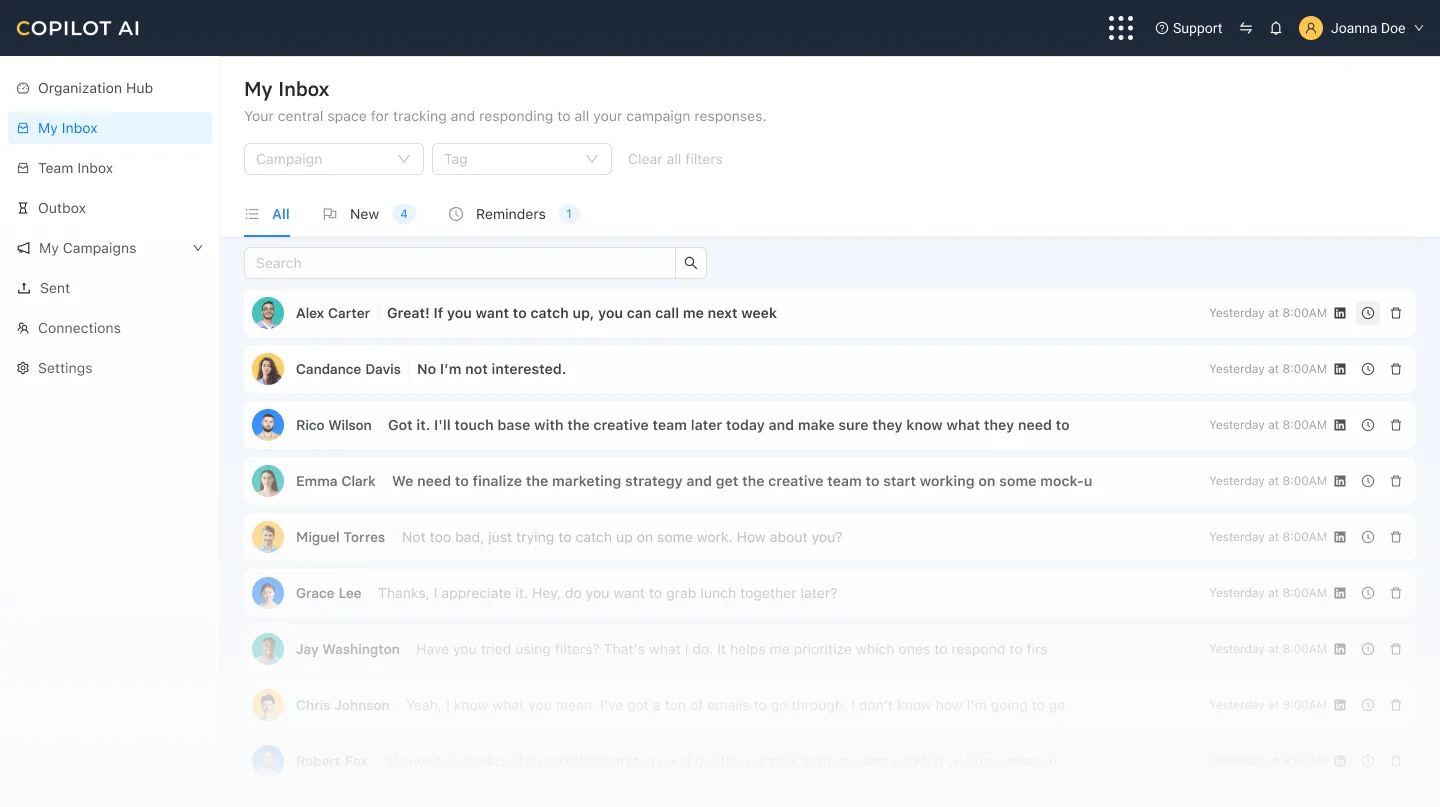Open the Campaign filter dropdown
The width and height of the screenshot is (1440, 807).
point(333,159)
